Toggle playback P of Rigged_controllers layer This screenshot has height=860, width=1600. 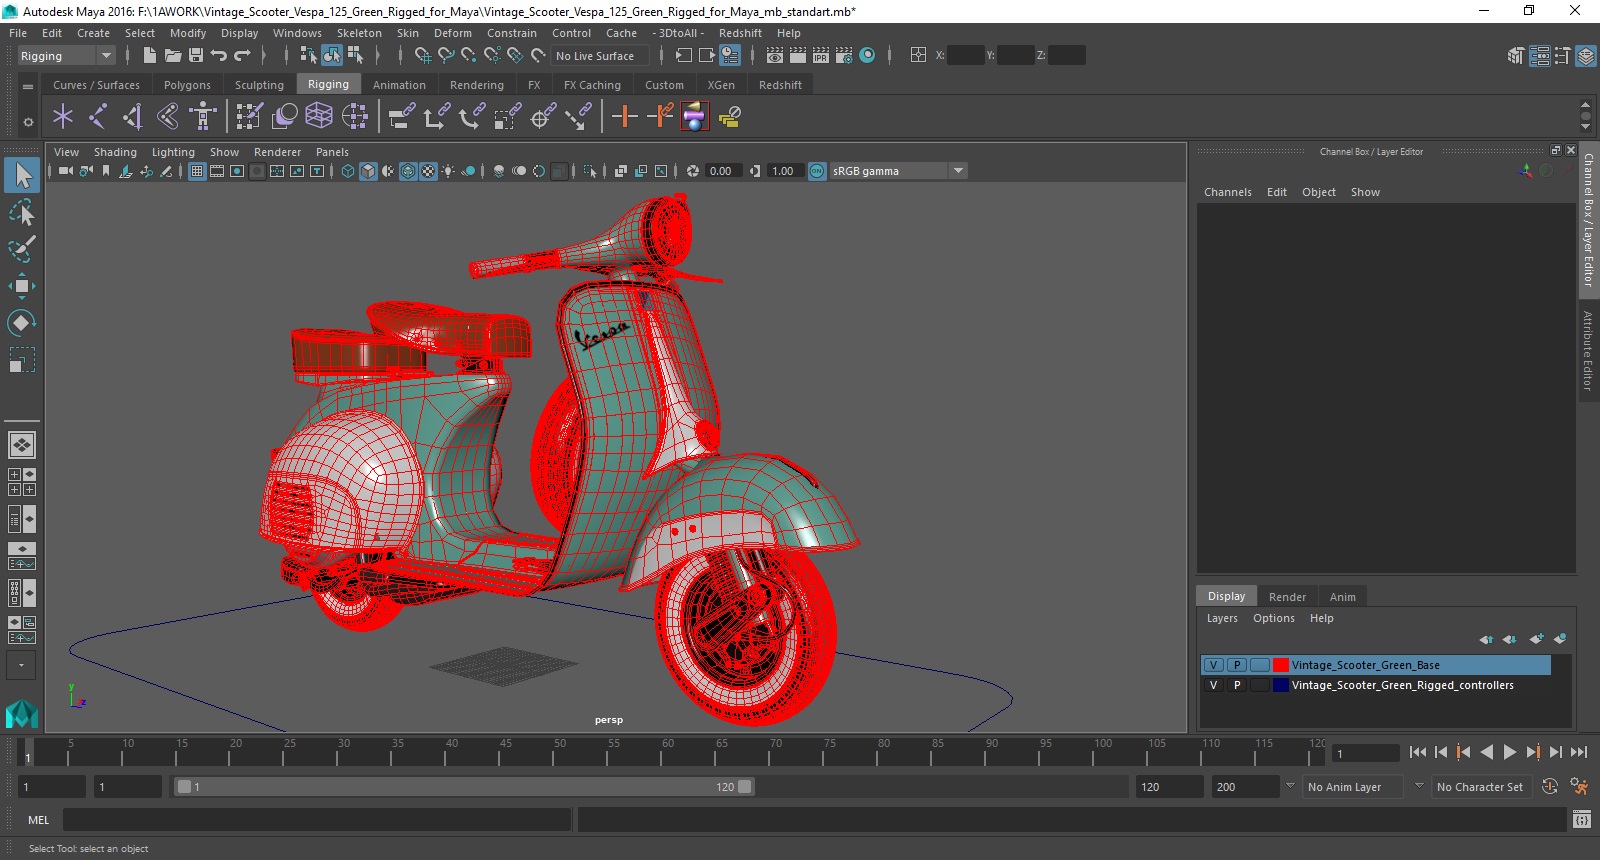tap(1237, 685)
